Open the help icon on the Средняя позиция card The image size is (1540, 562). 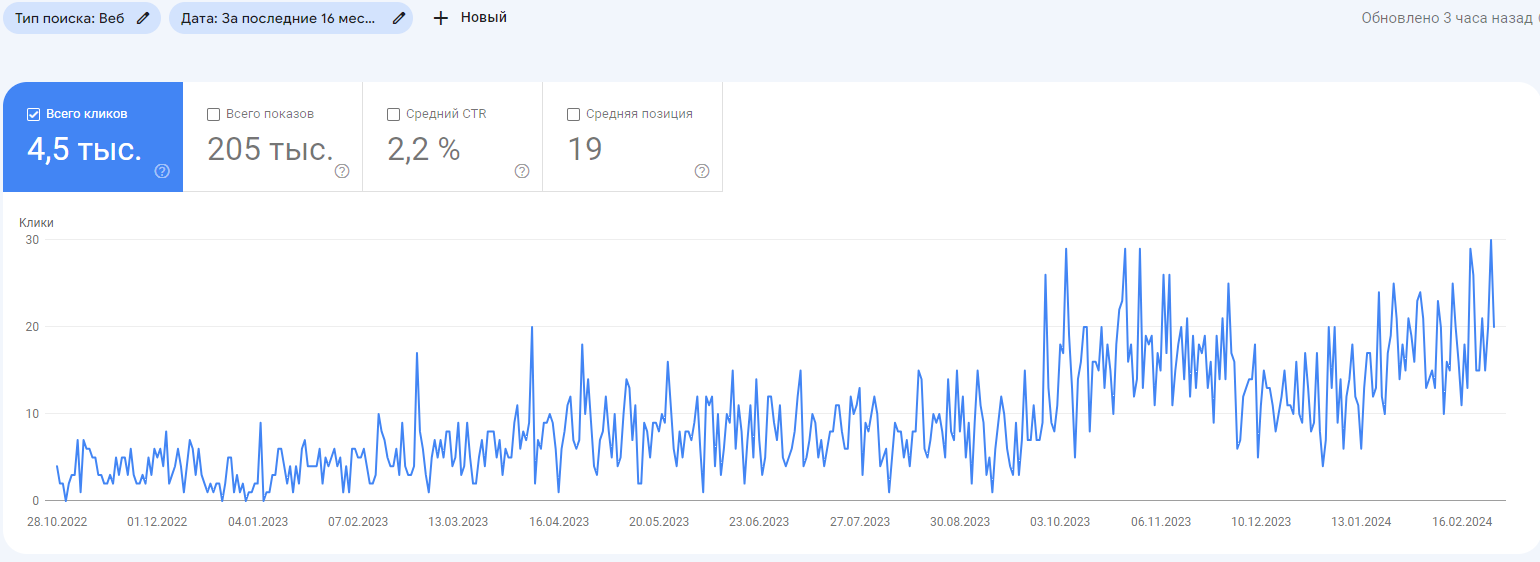pyautogui.click(x=702, y=171)
